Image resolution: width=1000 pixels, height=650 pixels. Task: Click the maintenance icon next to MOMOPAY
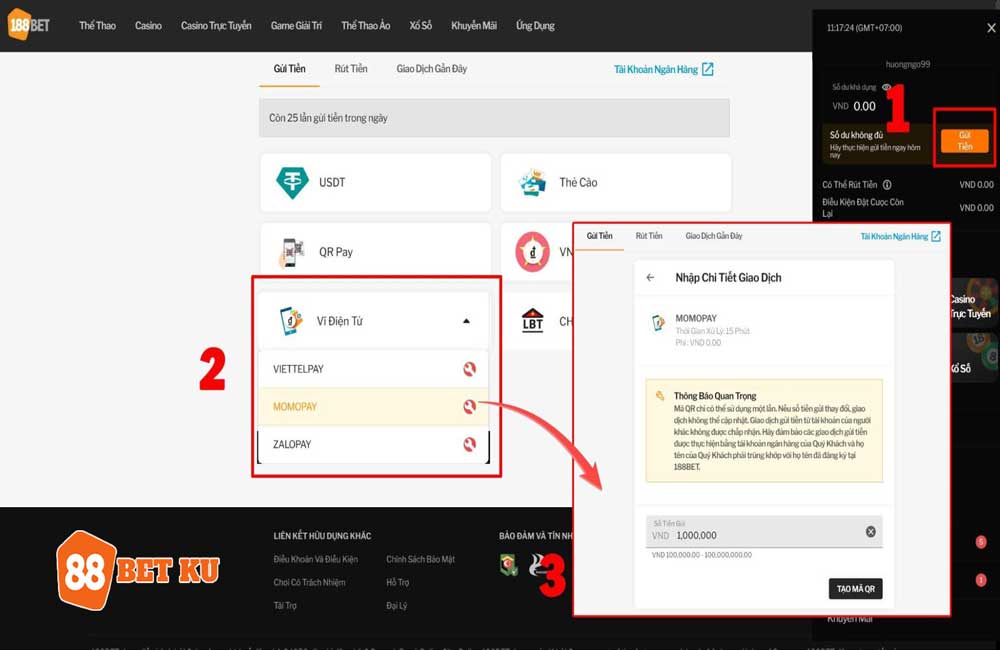[x=469, y=406]
